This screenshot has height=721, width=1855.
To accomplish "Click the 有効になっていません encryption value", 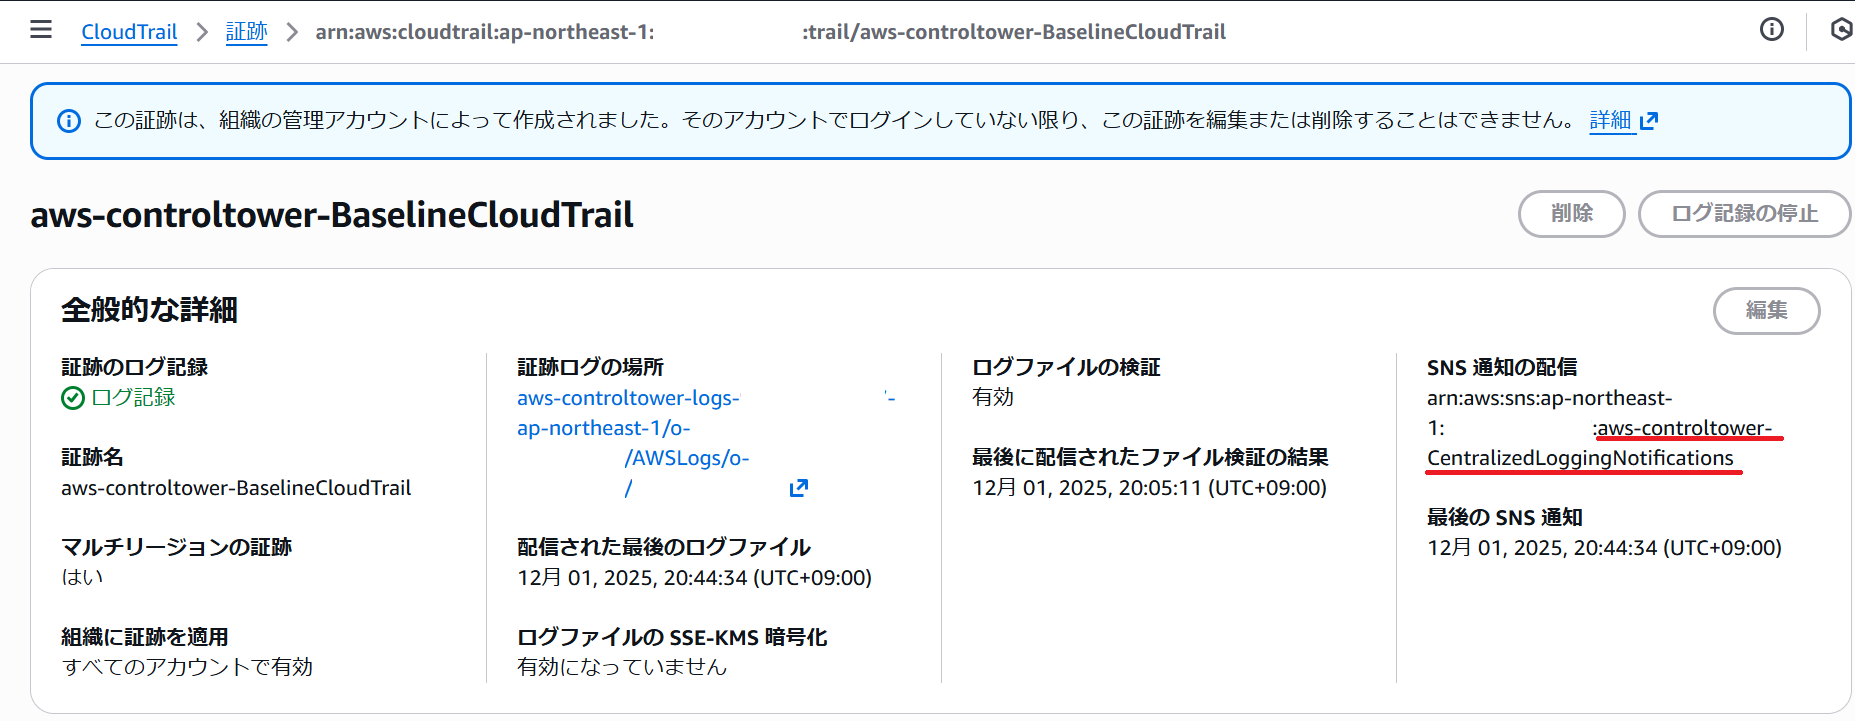I will click(622, 667).
